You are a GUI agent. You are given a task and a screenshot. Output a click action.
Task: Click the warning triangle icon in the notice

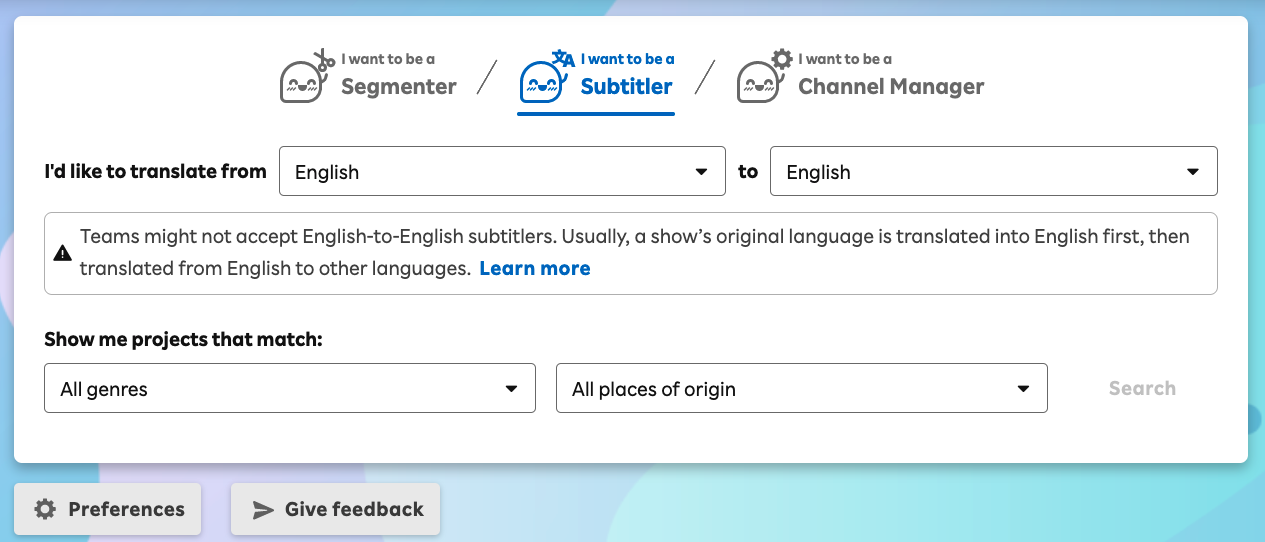coord(62,254)
